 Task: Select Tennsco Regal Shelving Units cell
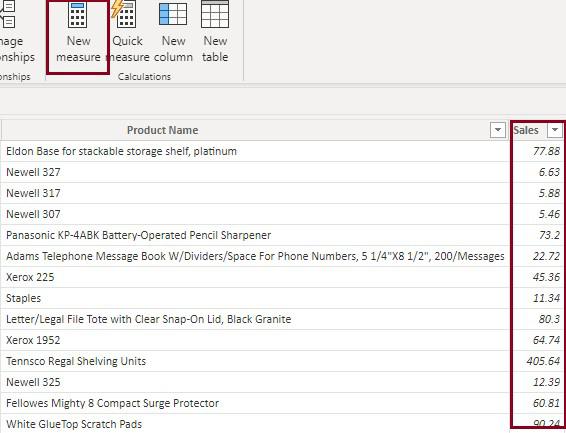254,361
